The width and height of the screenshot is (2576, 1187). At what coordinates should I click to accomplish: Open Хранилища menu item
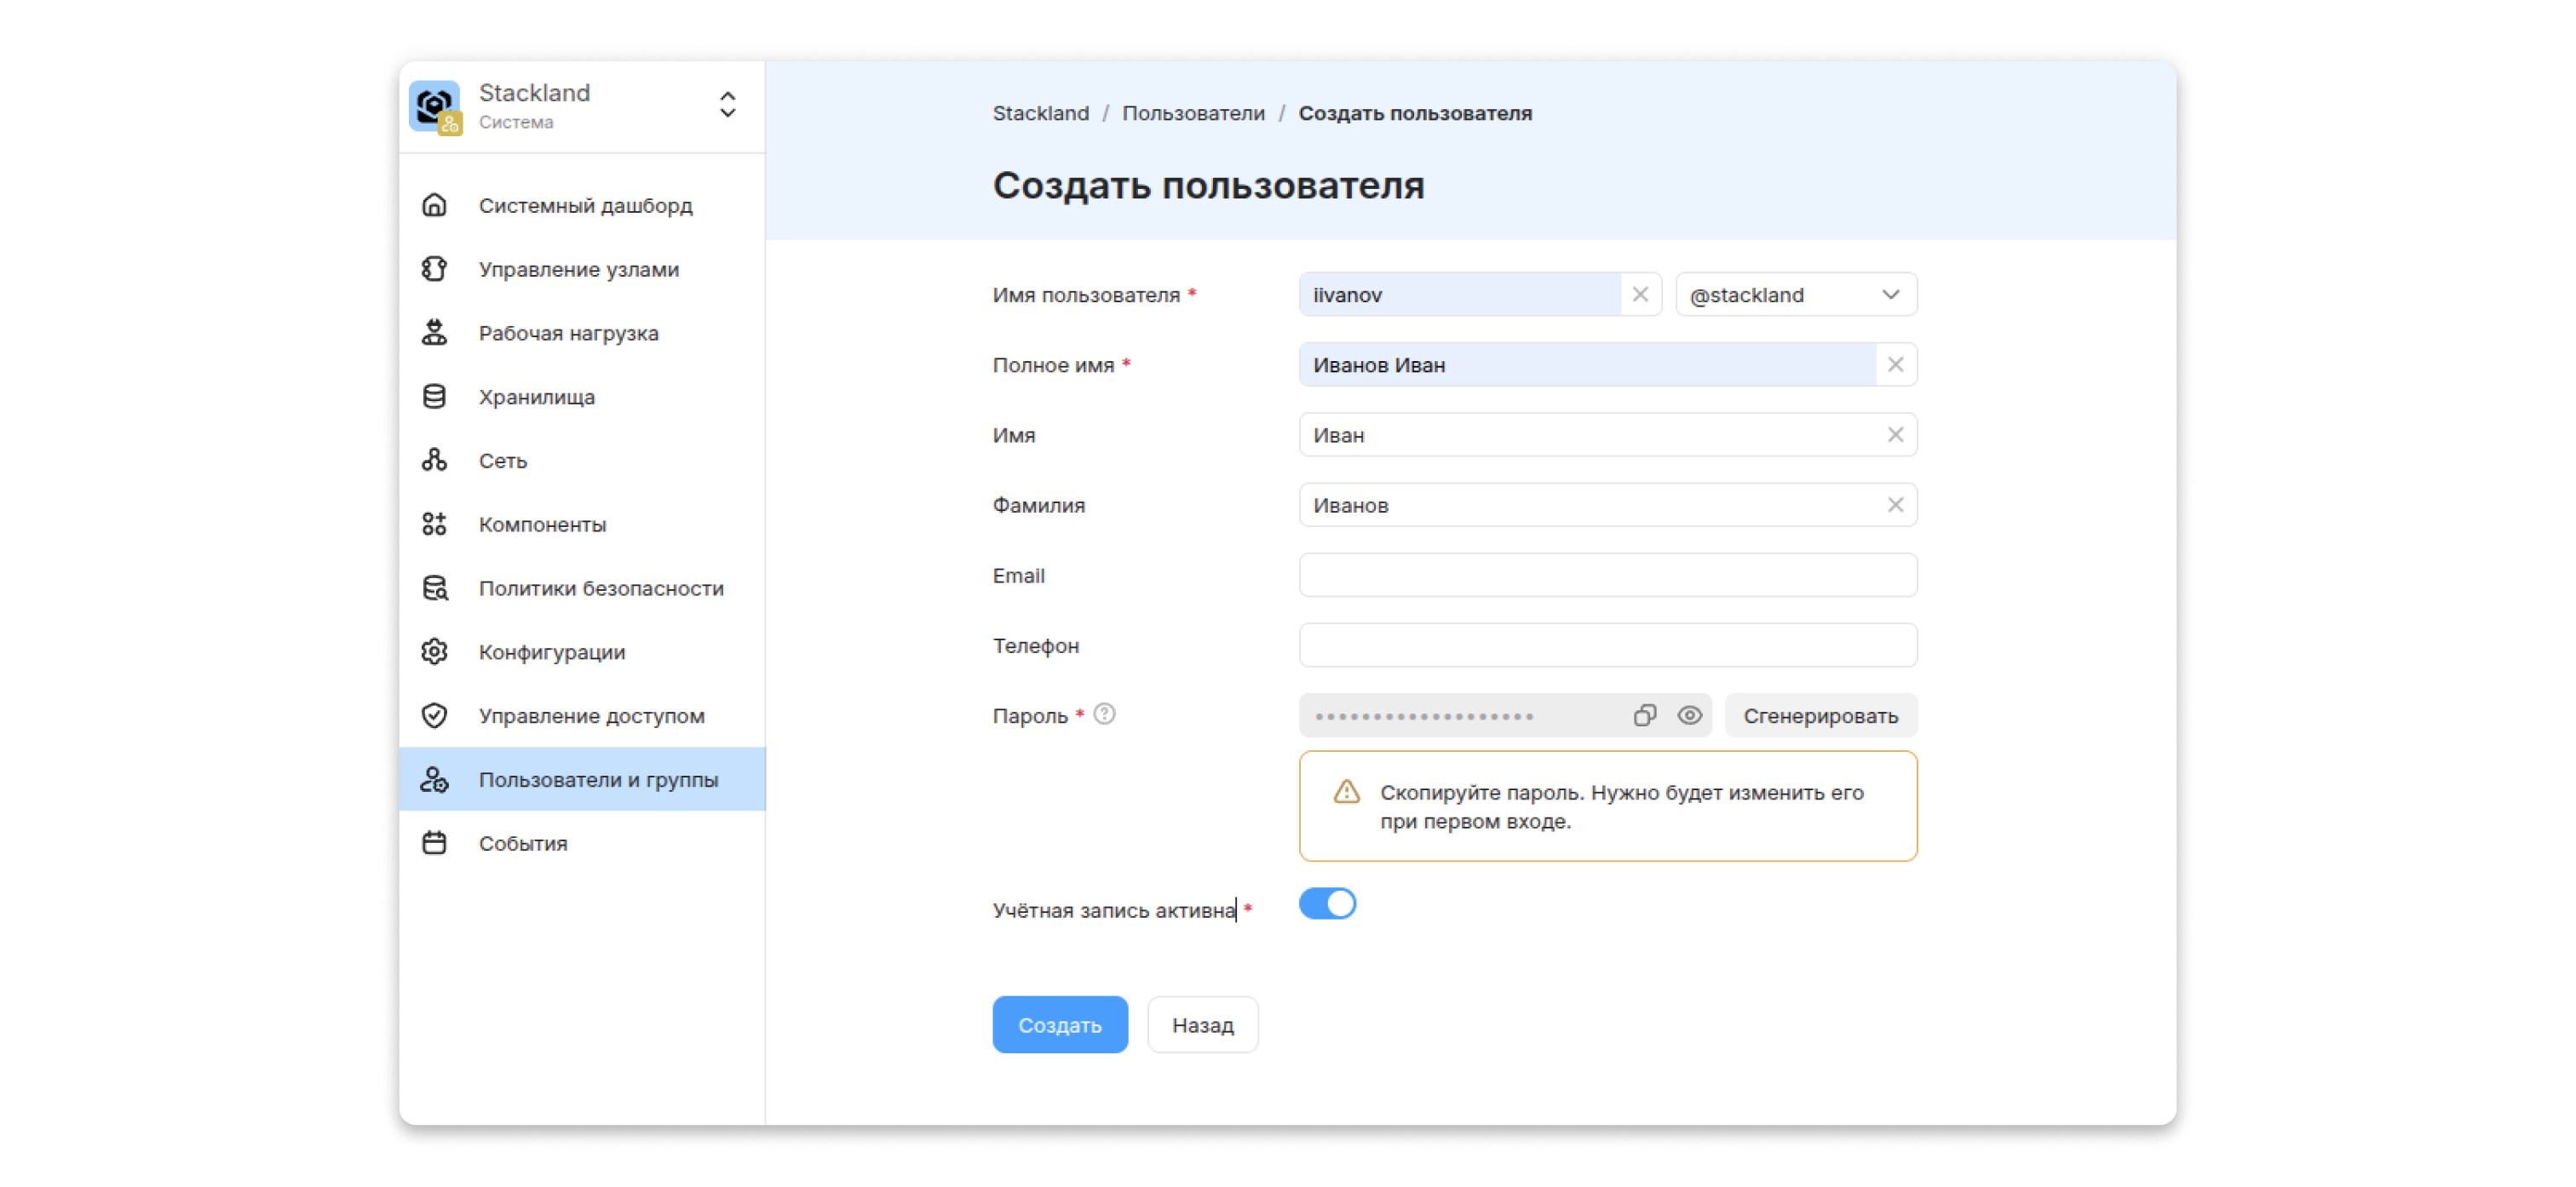pos(582,397)
